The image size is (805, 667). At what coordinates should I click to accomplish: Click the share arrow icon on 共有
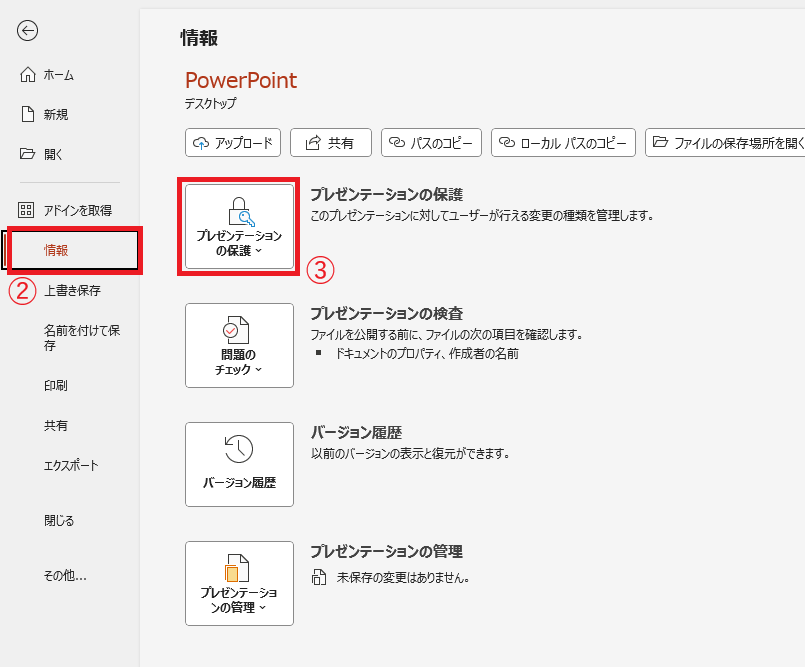(313, 142)
